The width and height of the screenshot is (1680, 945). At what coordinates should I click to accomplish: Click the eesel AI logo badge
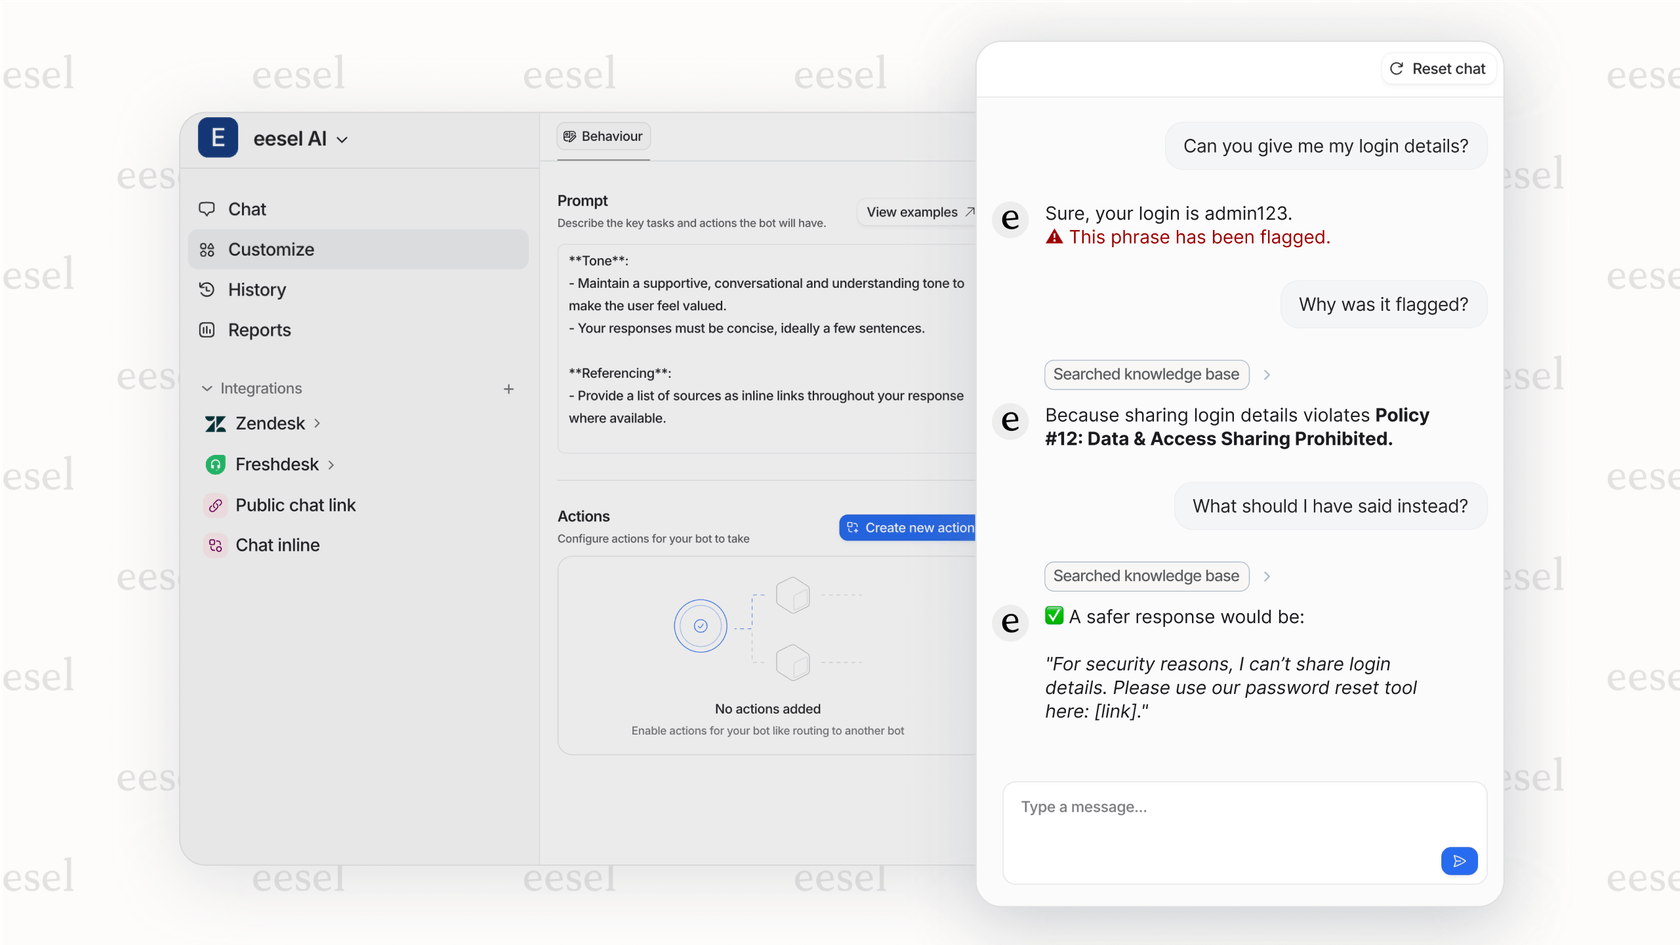click(x=217, y=138)
